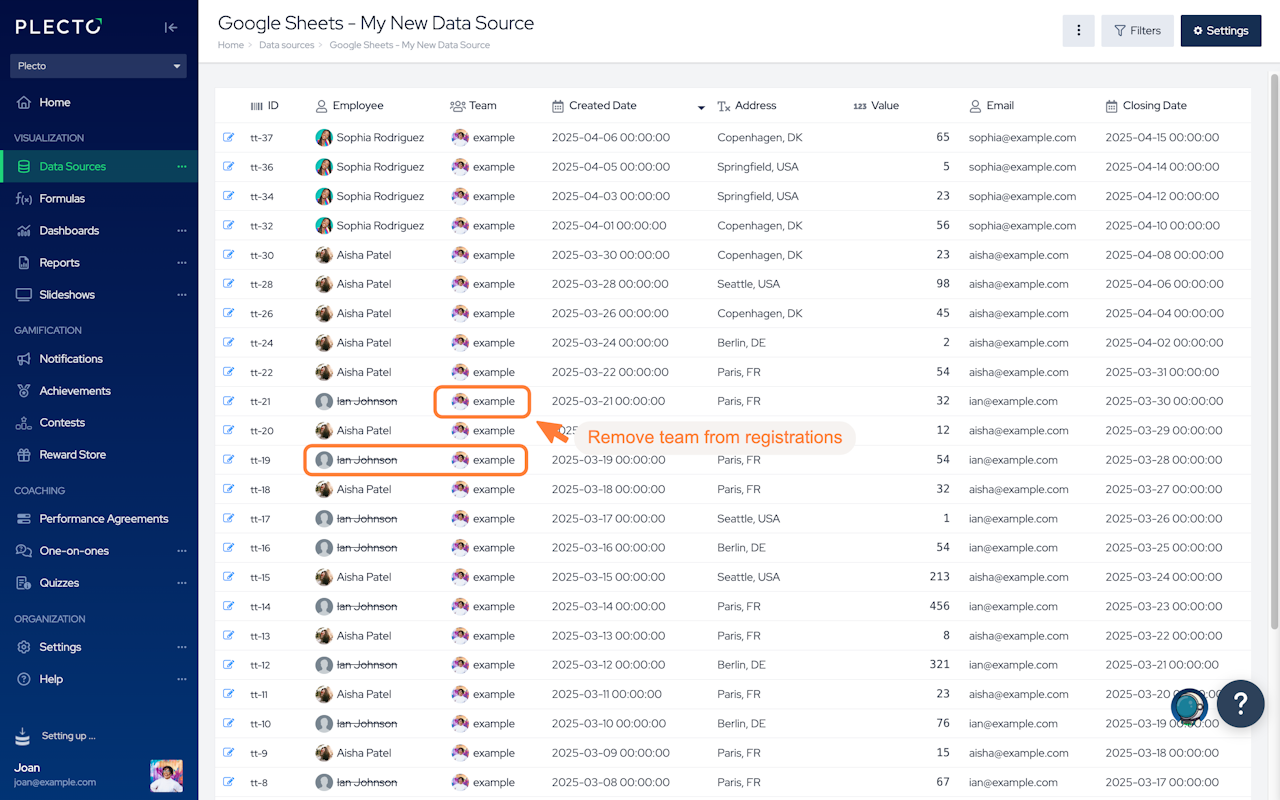
Task: Click the edit icon for row tt-37
Action: (229, 137)
